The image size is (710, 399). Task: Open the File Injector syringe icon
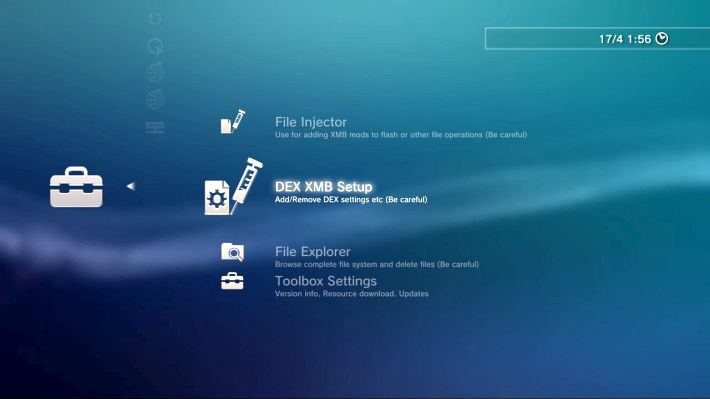[x=233, y=121]
